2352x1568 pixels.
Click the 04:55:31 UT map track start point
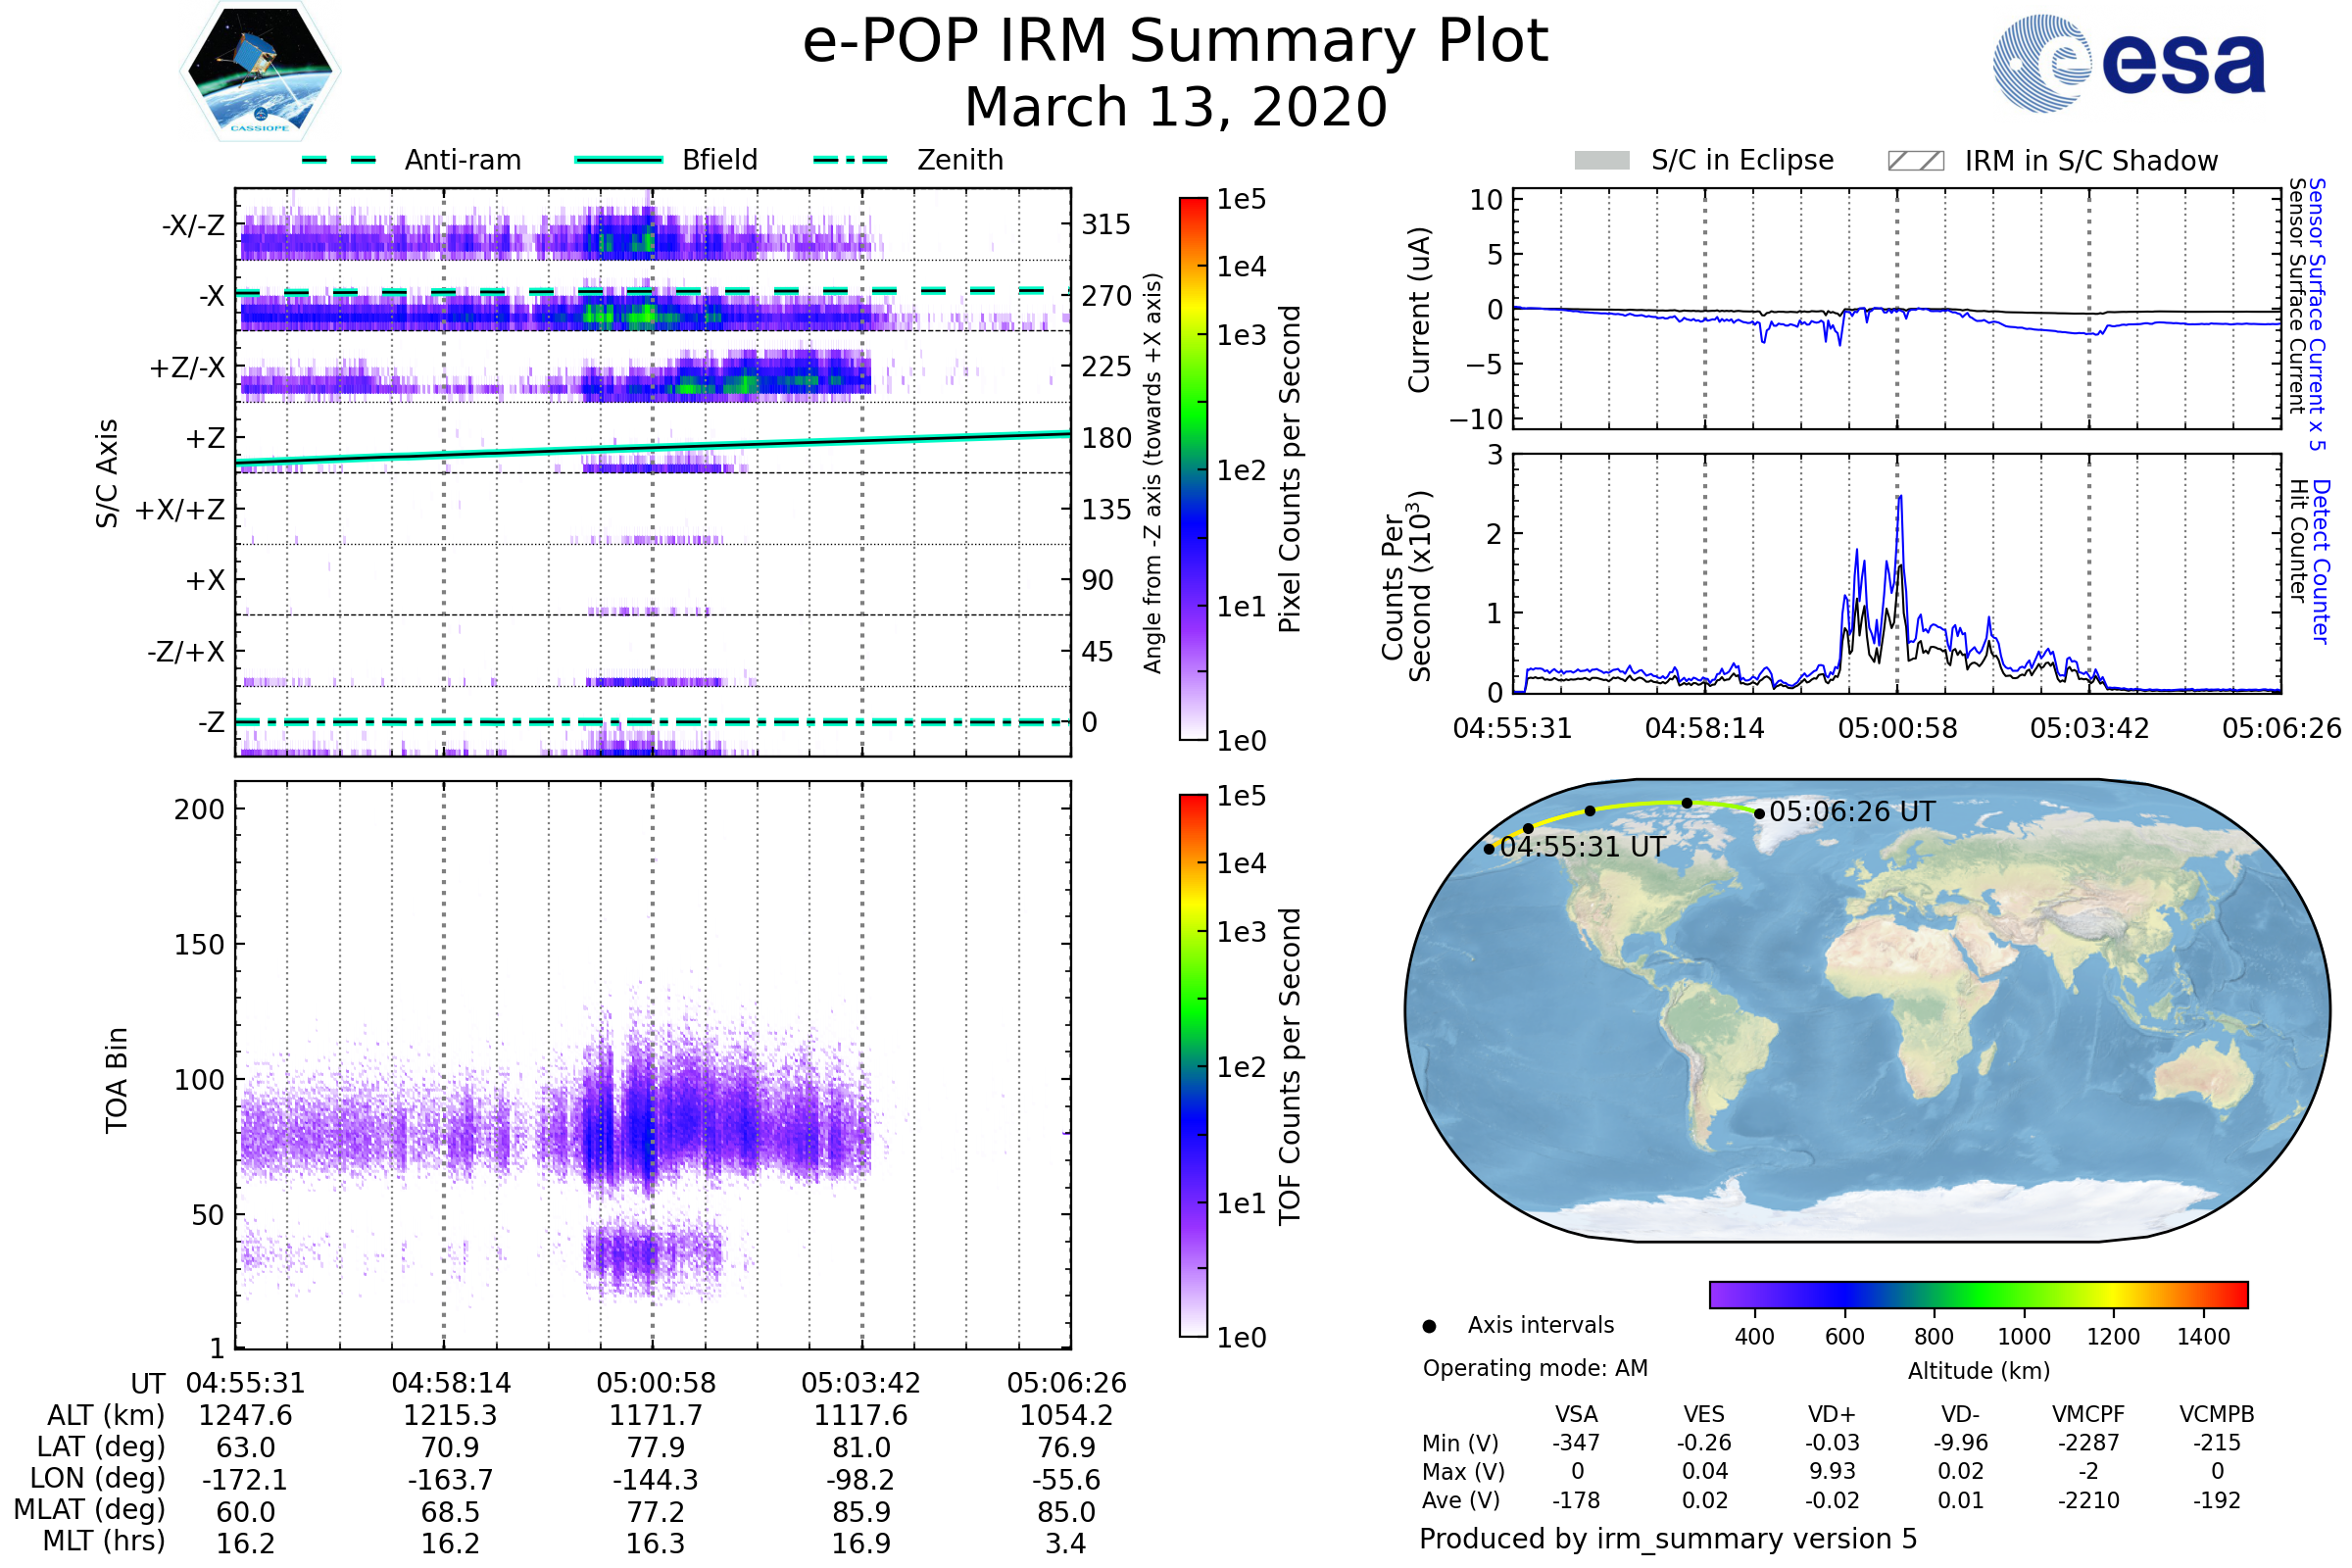(1489, 849)
